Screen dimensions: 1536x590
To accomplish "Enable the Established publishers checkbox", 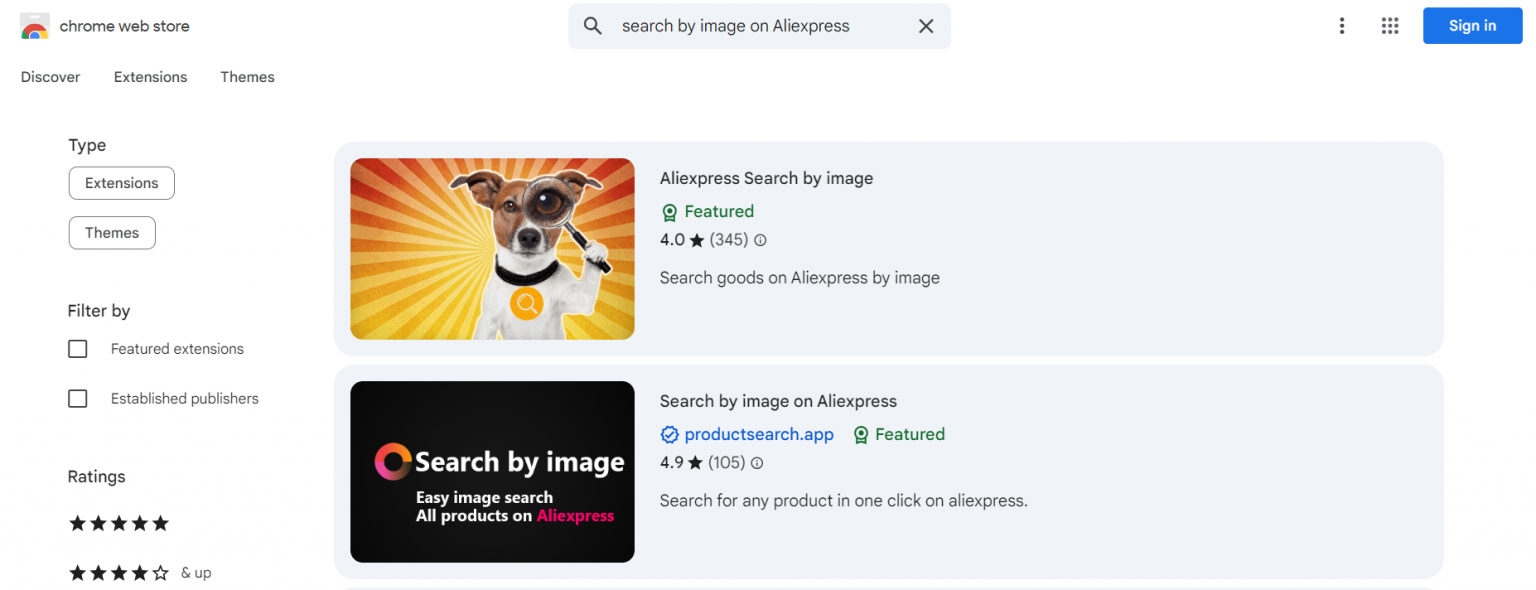I will click(78, 398).
